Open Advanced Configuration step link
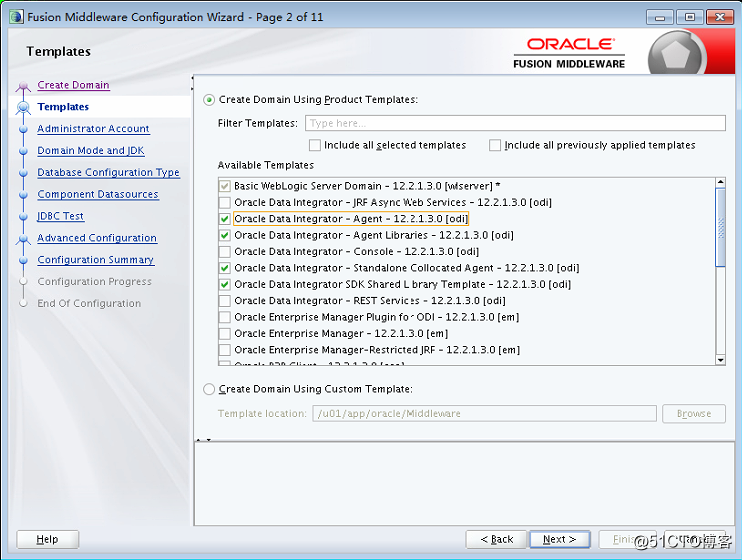The height and width of the screenshot is (560, 742). [97, 238]
